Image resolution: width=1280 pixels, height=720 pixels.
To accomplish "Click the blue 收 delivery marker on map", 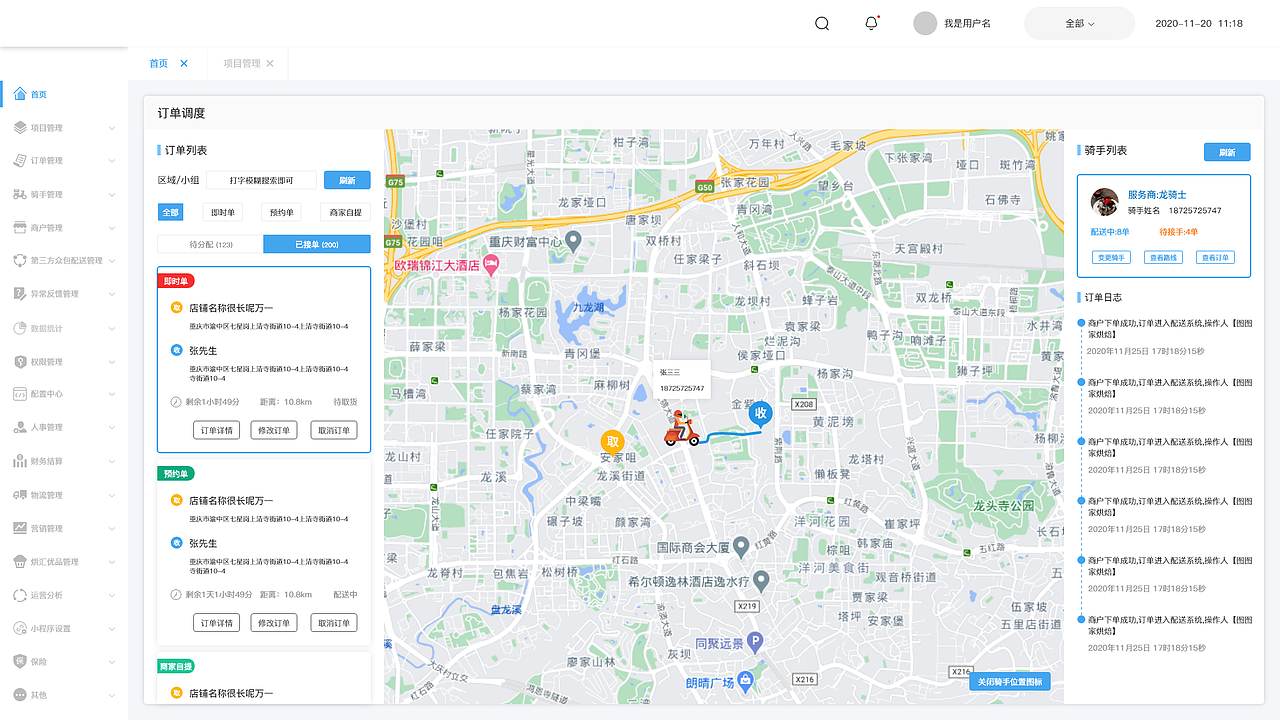I will [761, 413].
